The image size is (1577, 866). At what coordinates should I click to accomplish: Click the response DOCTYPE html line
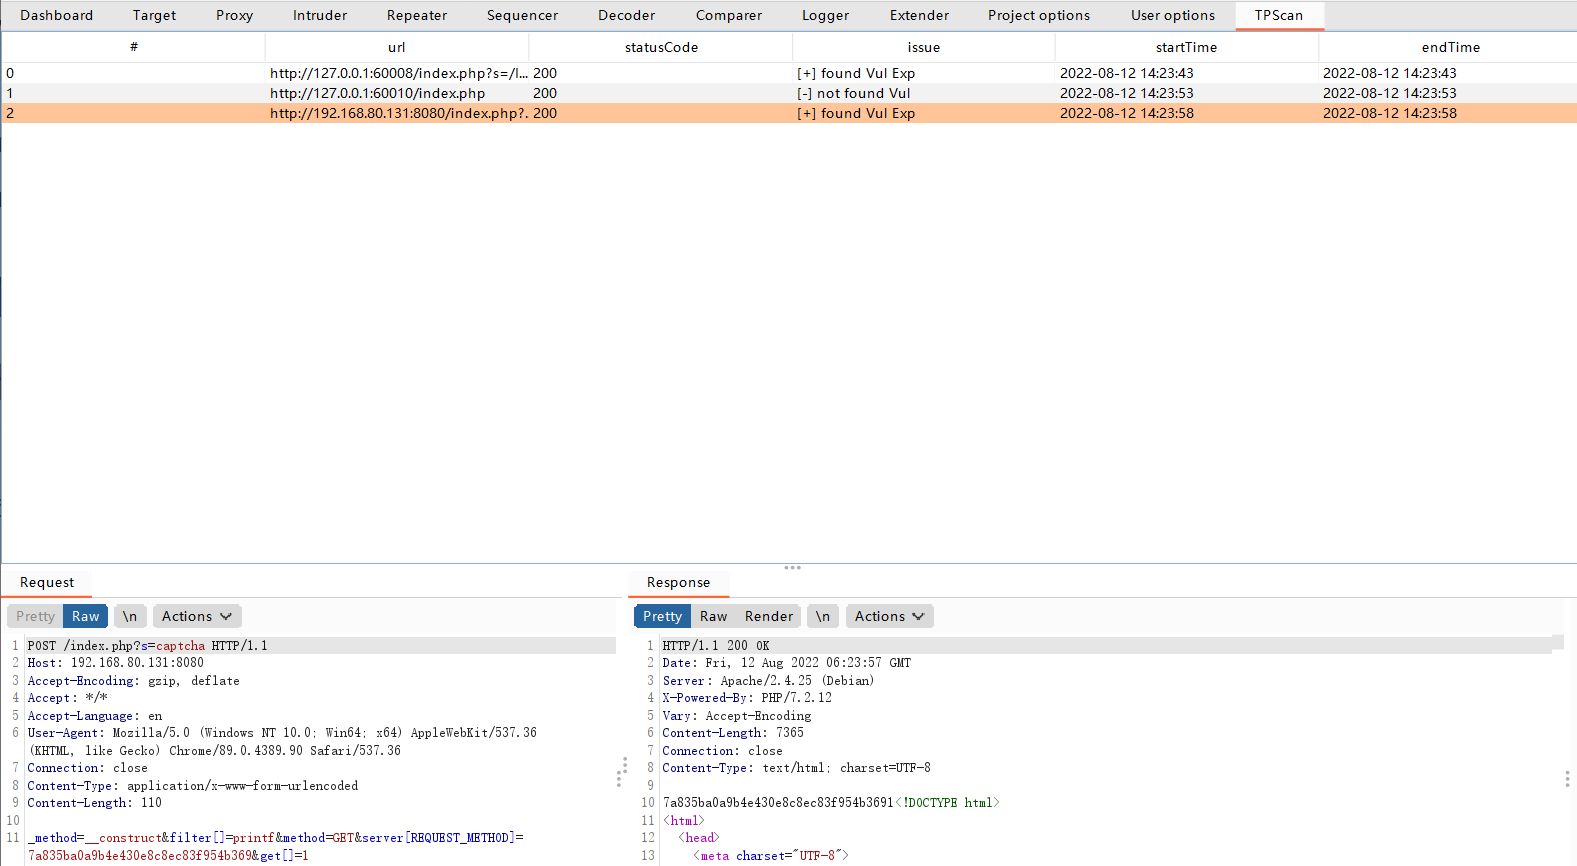point(831,803)
